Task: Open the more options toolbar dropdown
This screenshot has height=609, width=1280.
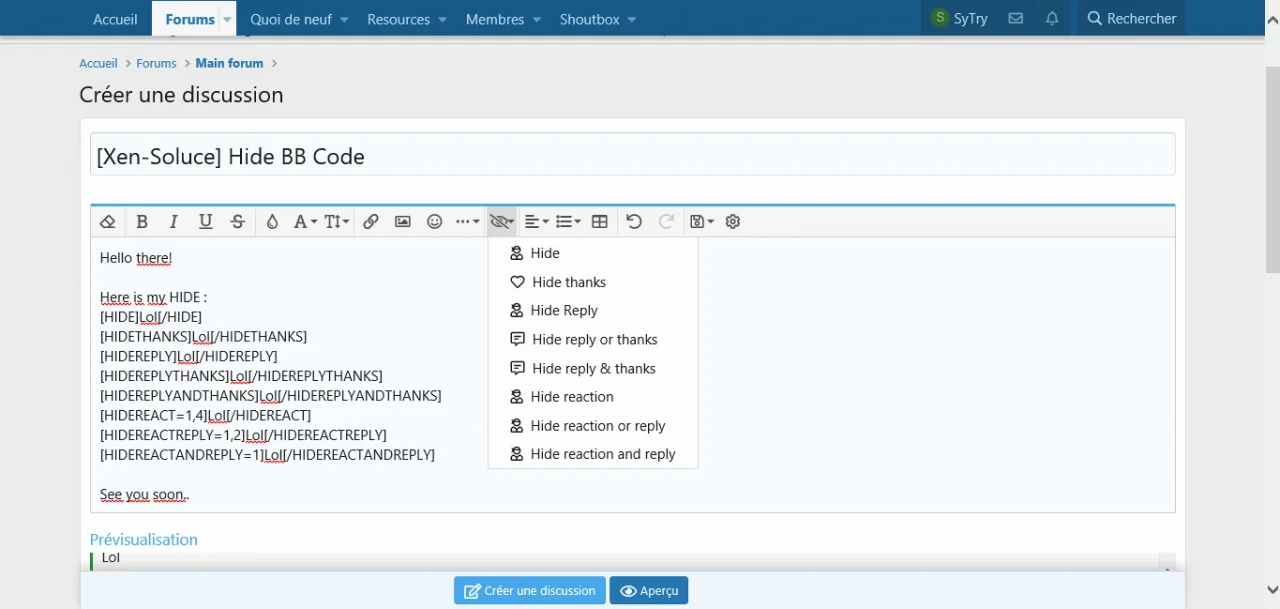Action: pyautogui.click(x=466, y=221)
